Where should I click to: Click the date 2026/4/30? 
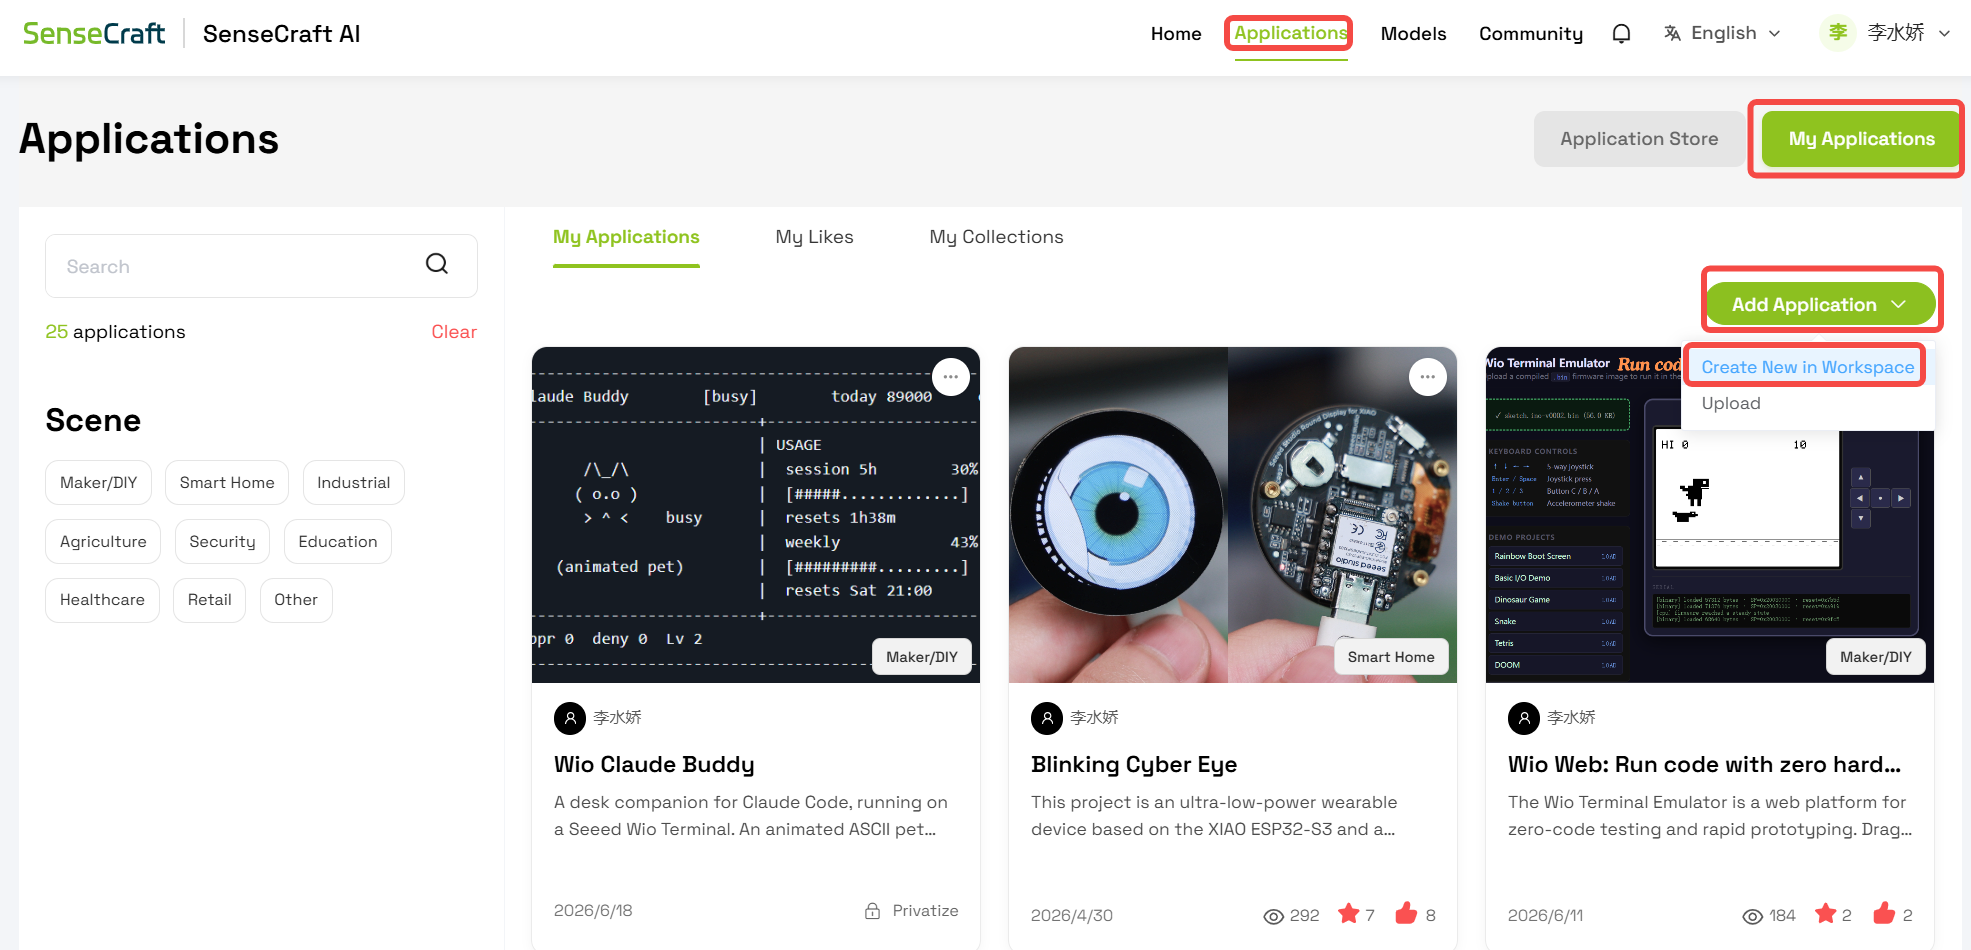pos(1072,916)
